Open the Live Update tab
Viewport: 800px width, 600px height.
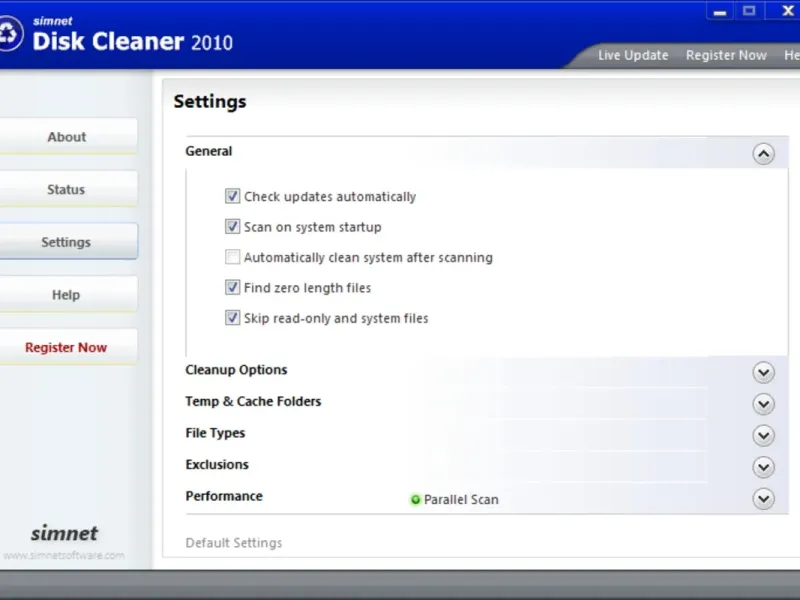click(x=633, y=55)
